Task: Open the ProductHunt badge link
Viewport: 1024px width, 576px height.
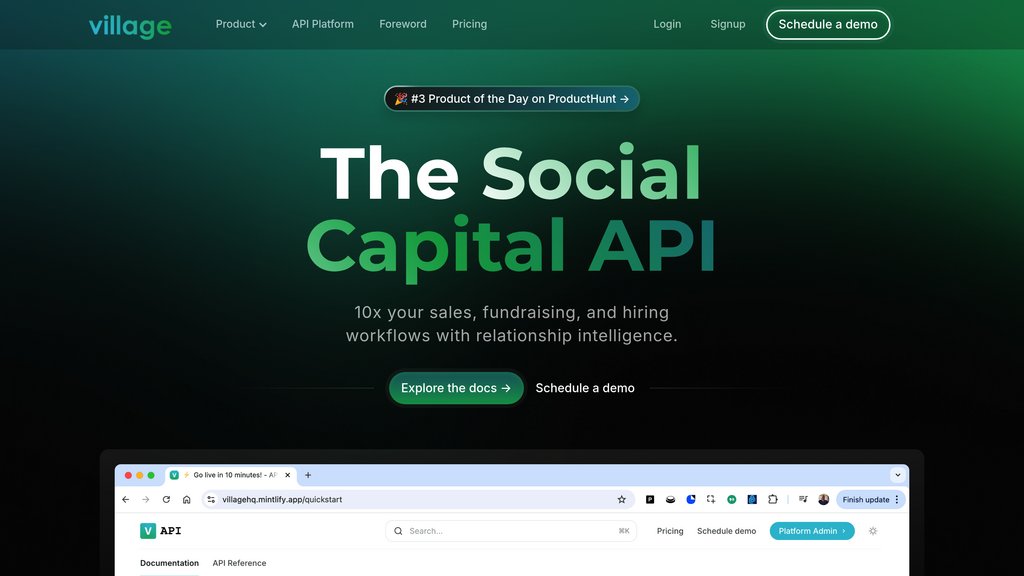Action: tap(512, 99)
